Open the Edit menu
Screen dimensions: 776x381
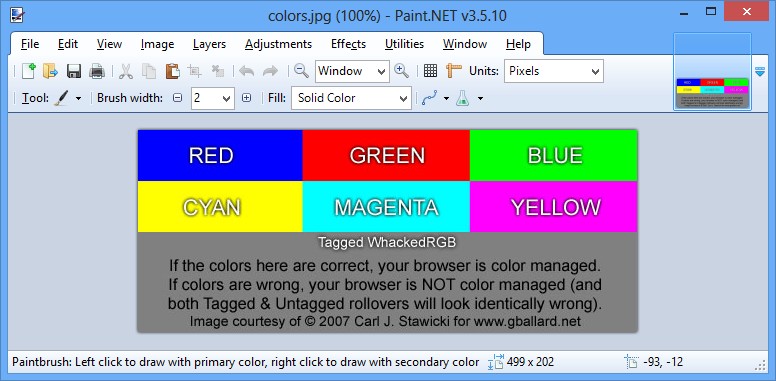[x=68, y=44]
